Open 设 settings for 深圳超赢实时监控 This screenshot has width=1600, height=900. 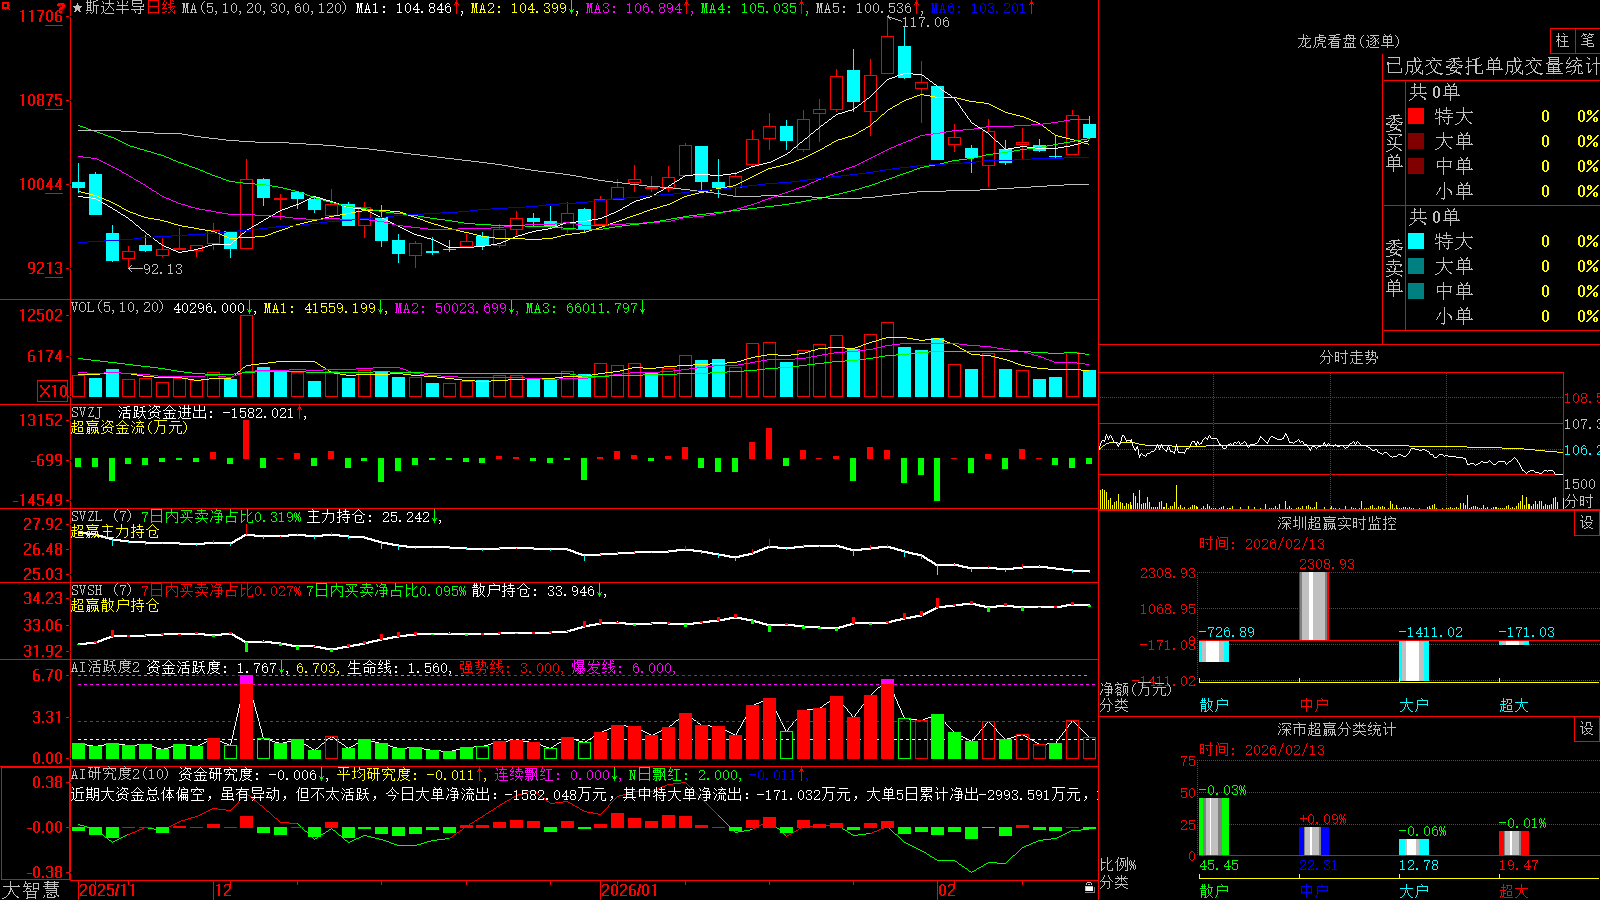[x=1587, y=523]
